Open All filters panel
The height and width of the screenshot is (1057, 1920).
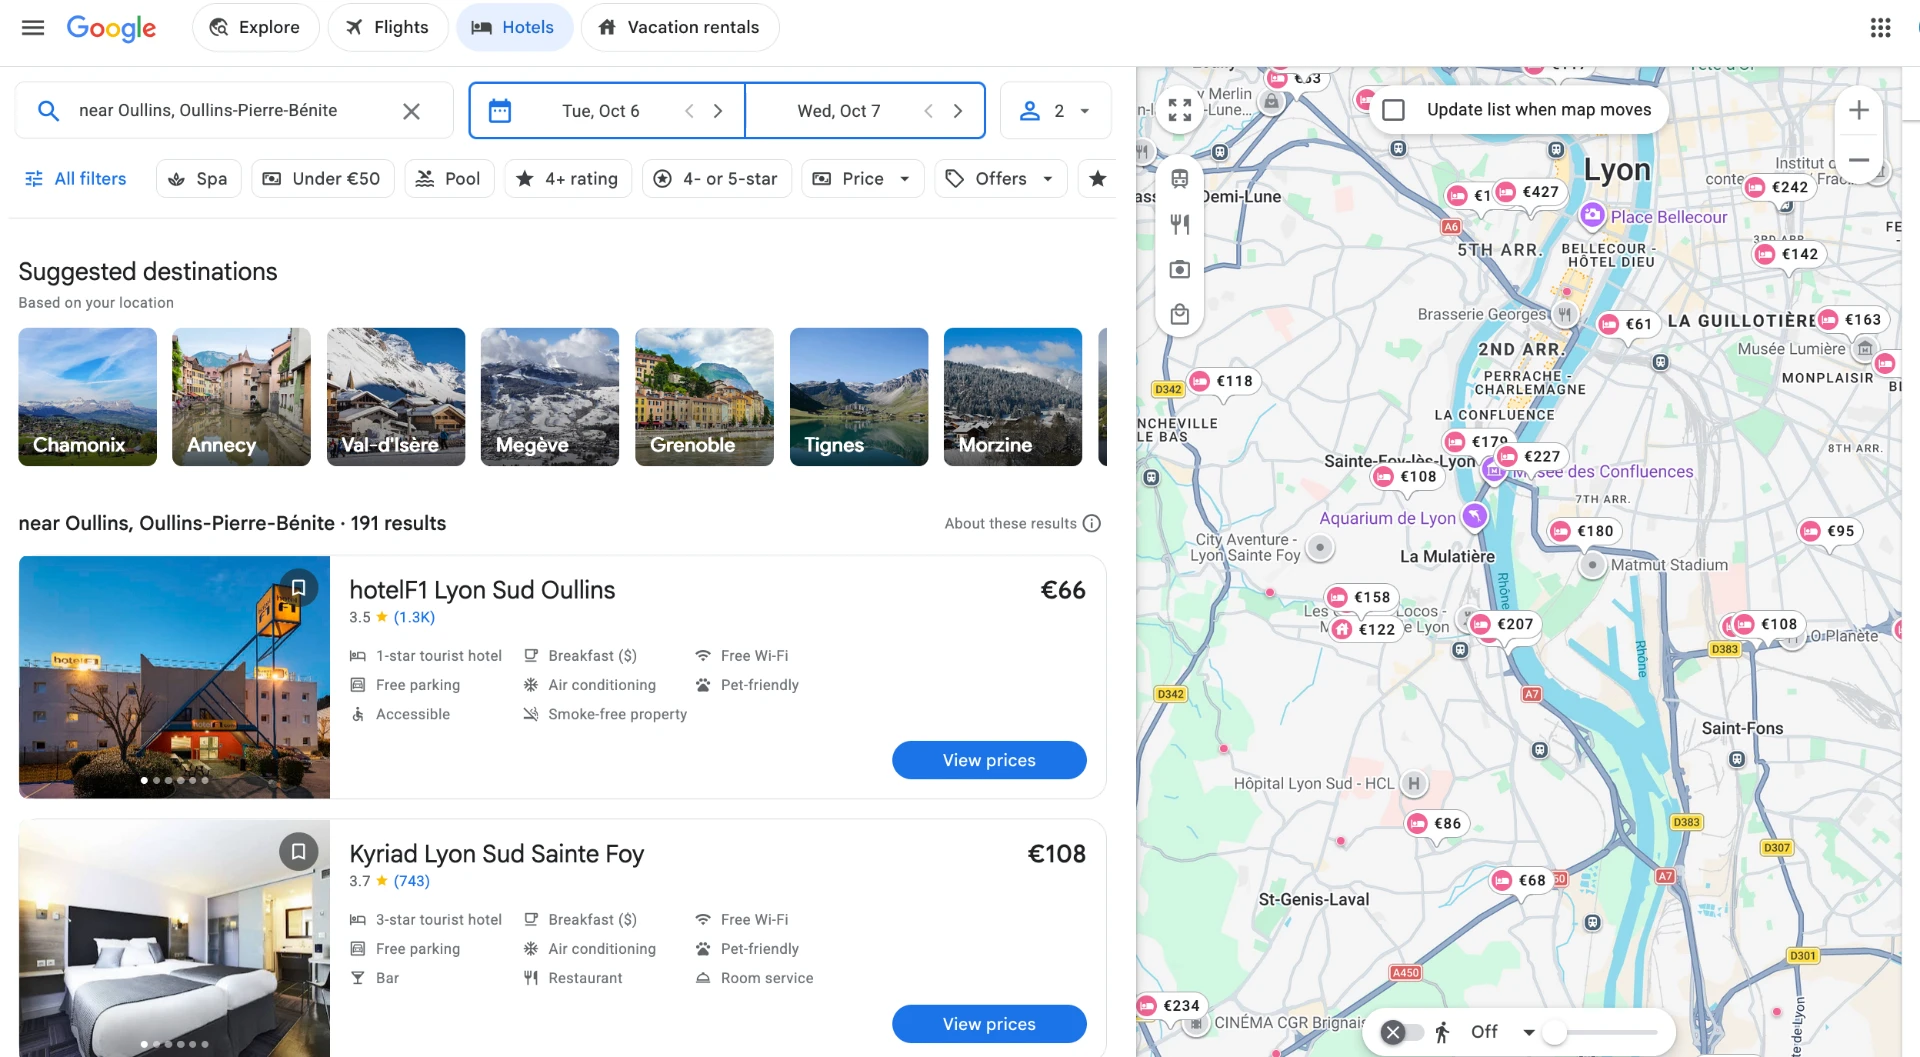click(x=75, y=179)
